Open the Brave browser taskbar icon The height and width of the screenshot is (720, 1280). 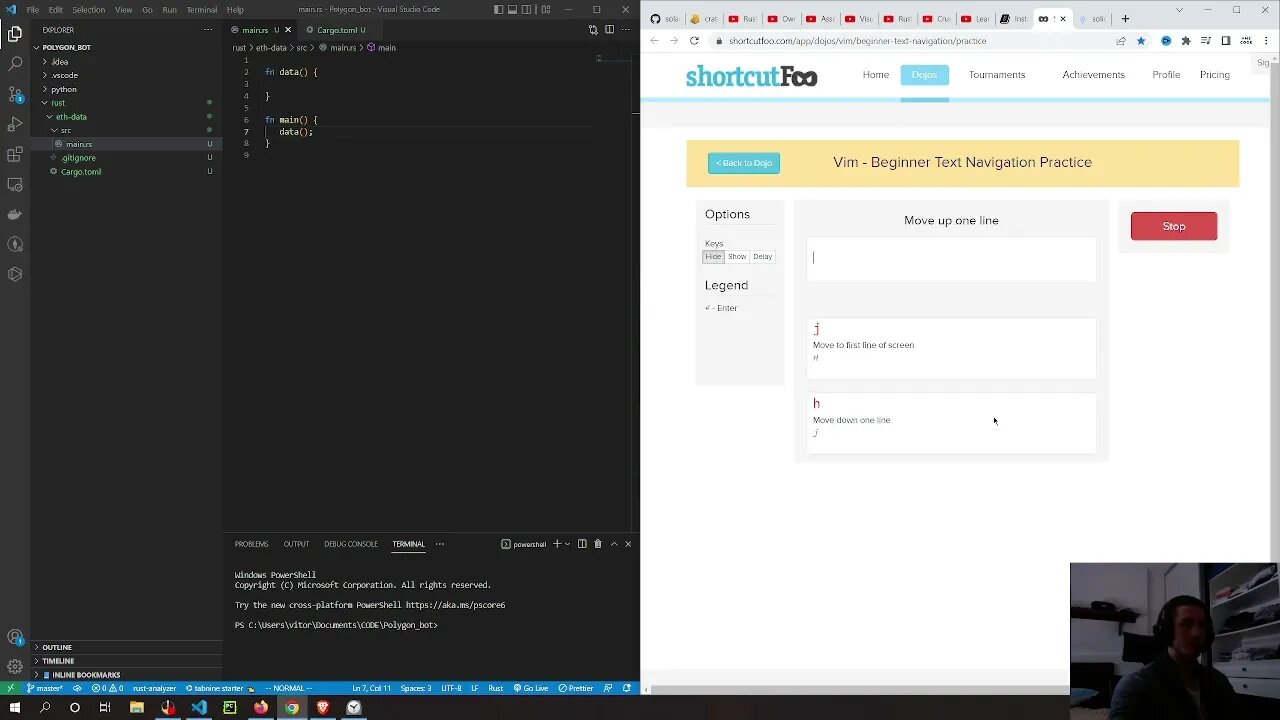pos(322,707)
